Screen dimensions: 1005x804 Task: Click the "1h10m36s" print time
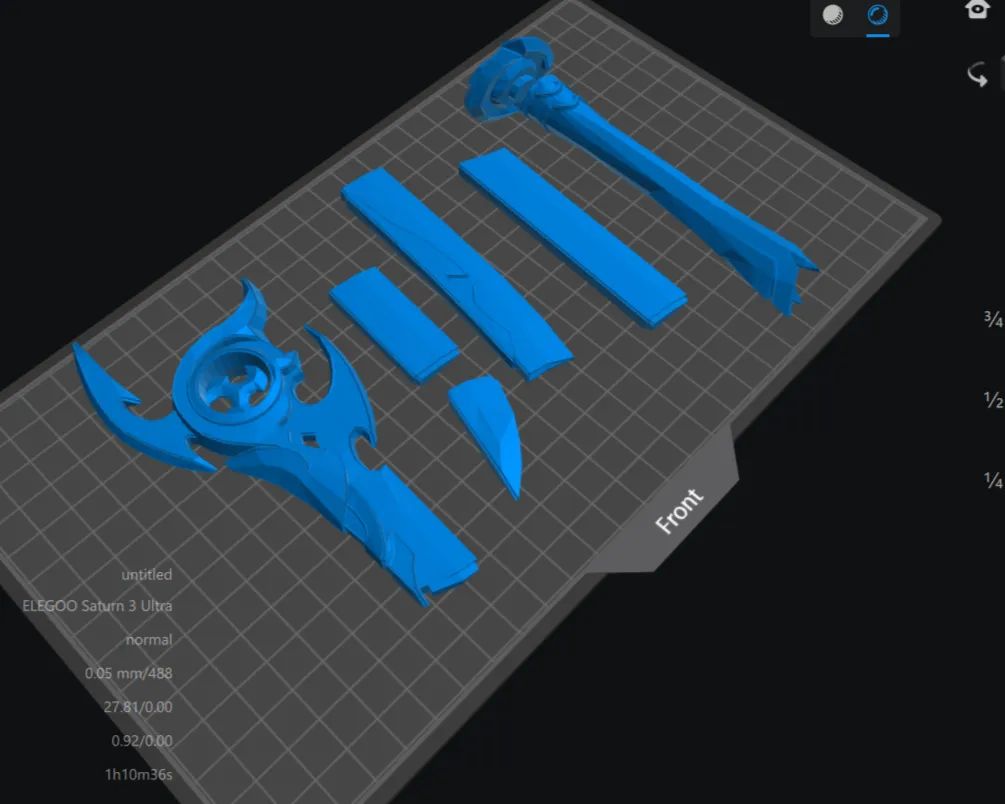click(x=138, y=775)
